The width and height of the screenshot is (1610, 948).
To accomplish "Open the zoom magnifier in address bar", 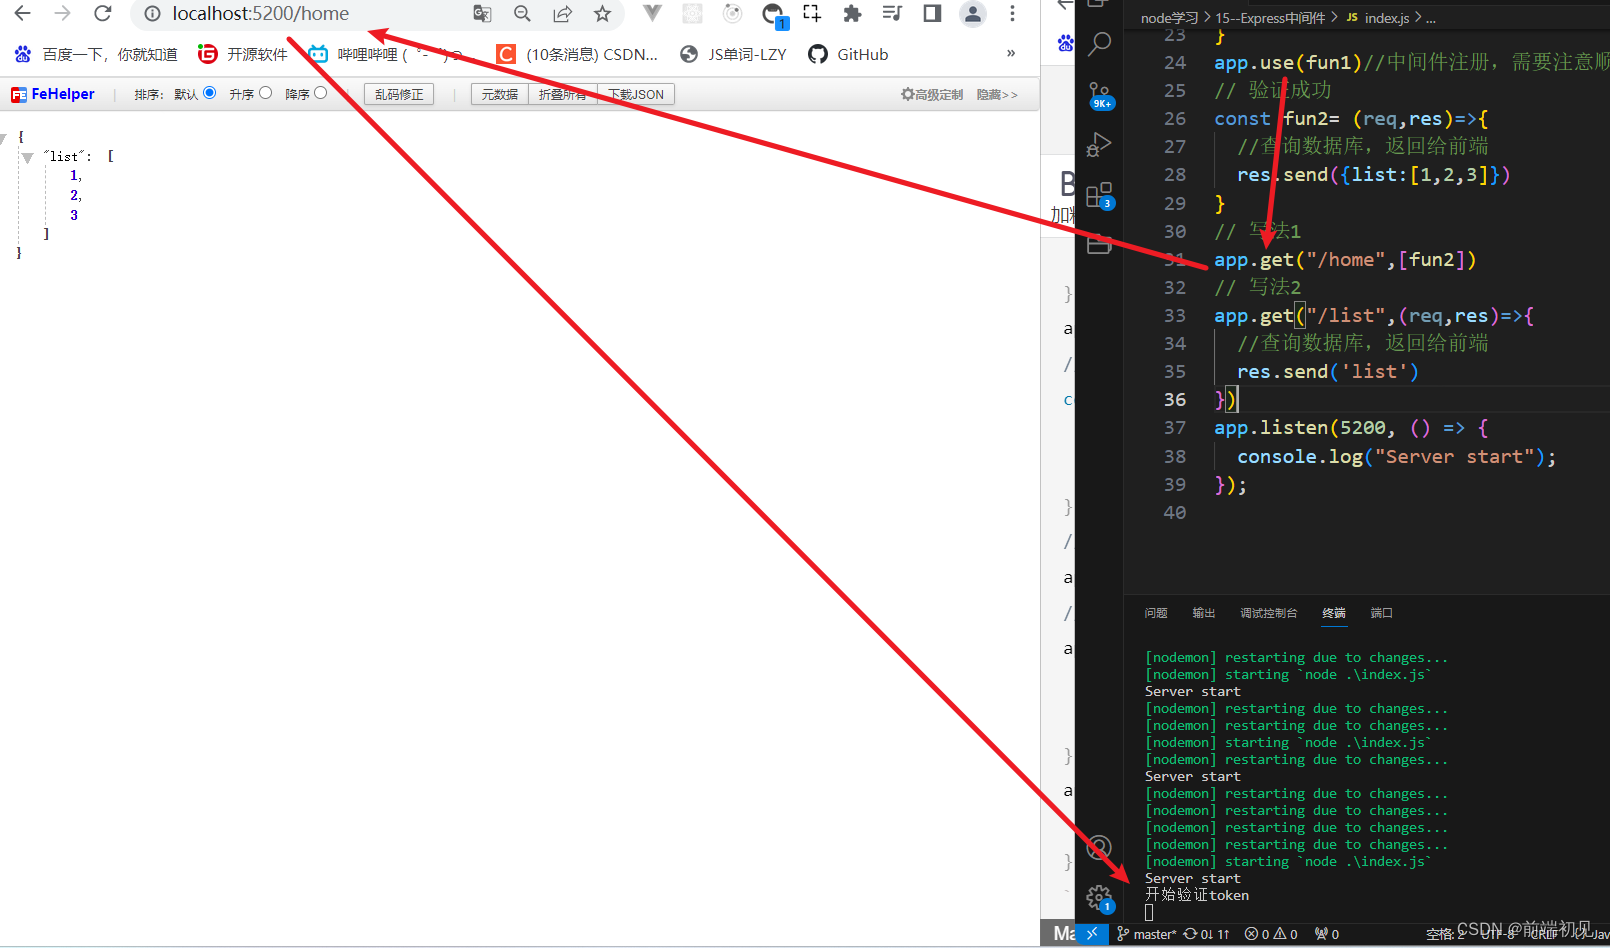I will 522,14.
